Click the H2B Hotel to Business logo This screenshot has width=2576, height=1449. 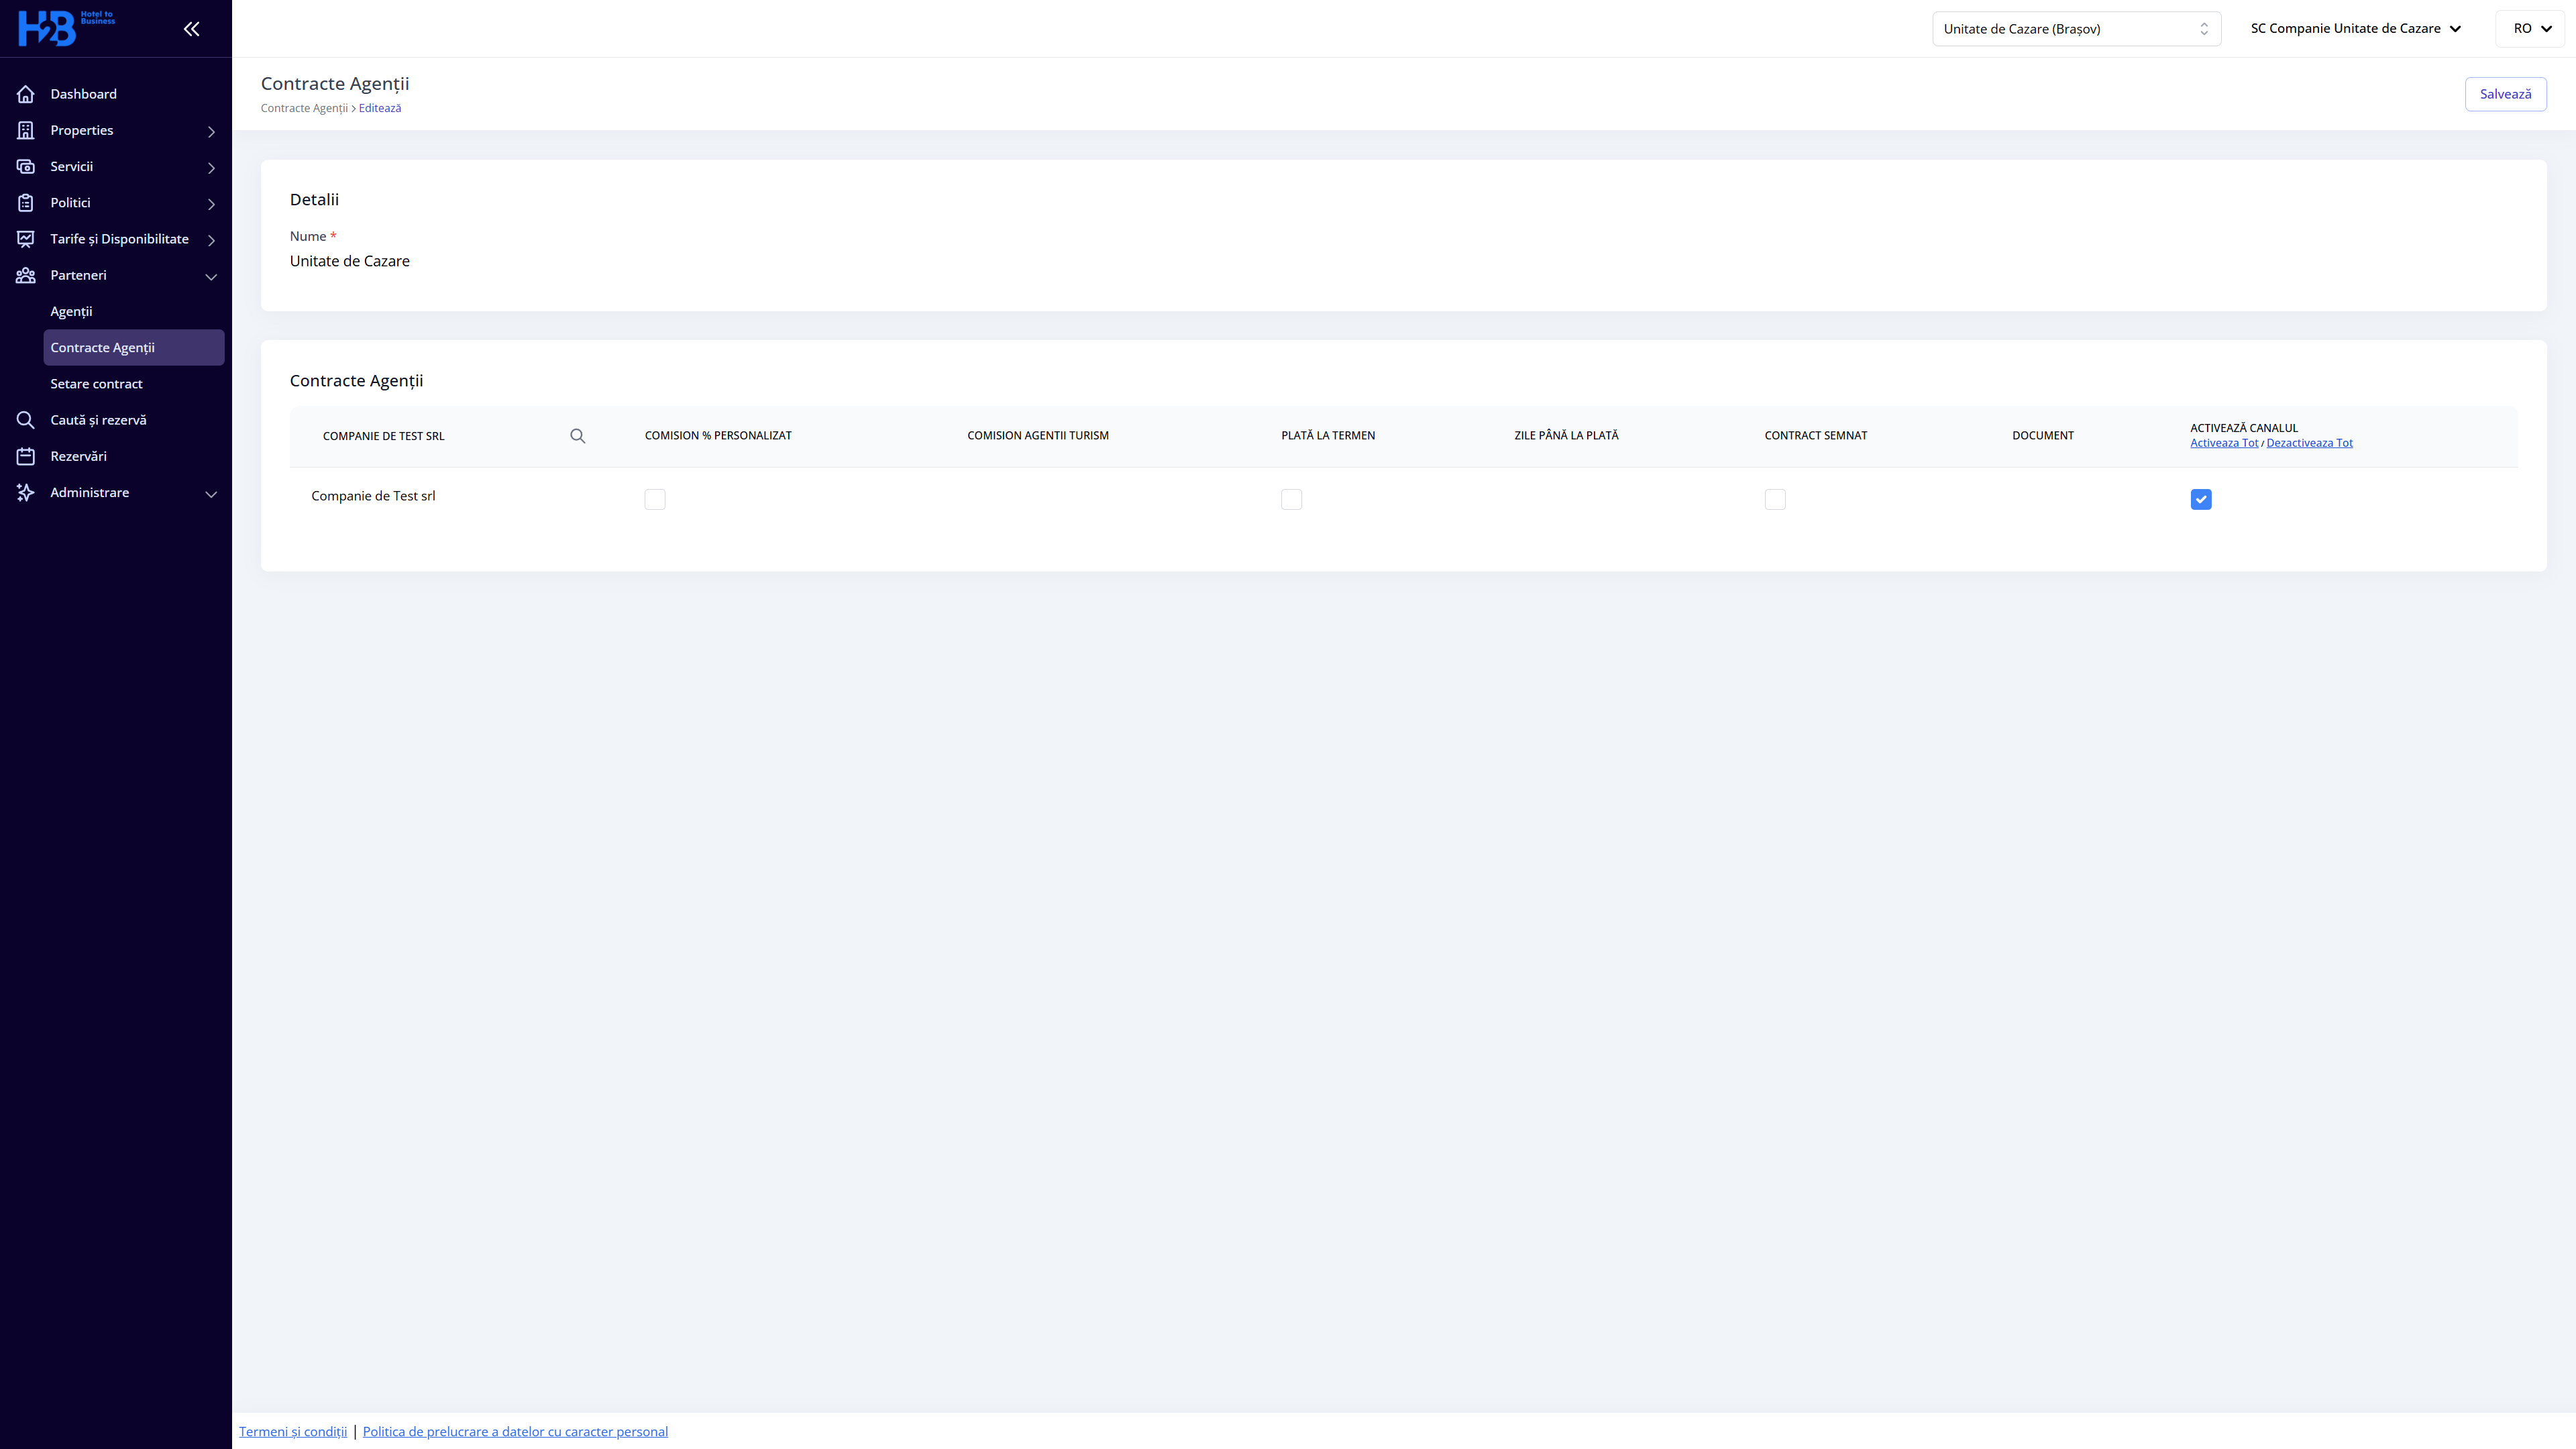66,28
